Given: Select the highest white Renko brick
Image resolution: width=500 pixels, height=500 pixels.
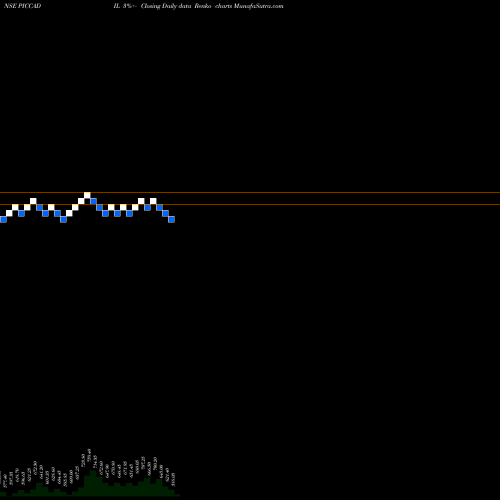Looking at the screenshot, I should [x=87, y=195].
